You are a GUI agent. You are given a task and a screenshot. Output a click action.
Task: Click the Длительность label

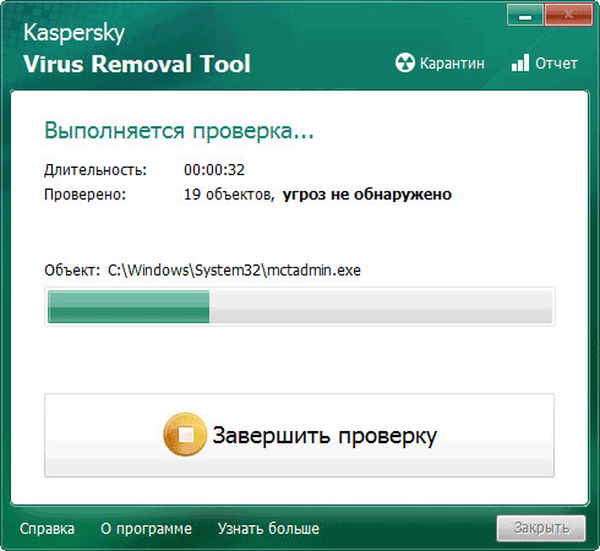point(95,170)
